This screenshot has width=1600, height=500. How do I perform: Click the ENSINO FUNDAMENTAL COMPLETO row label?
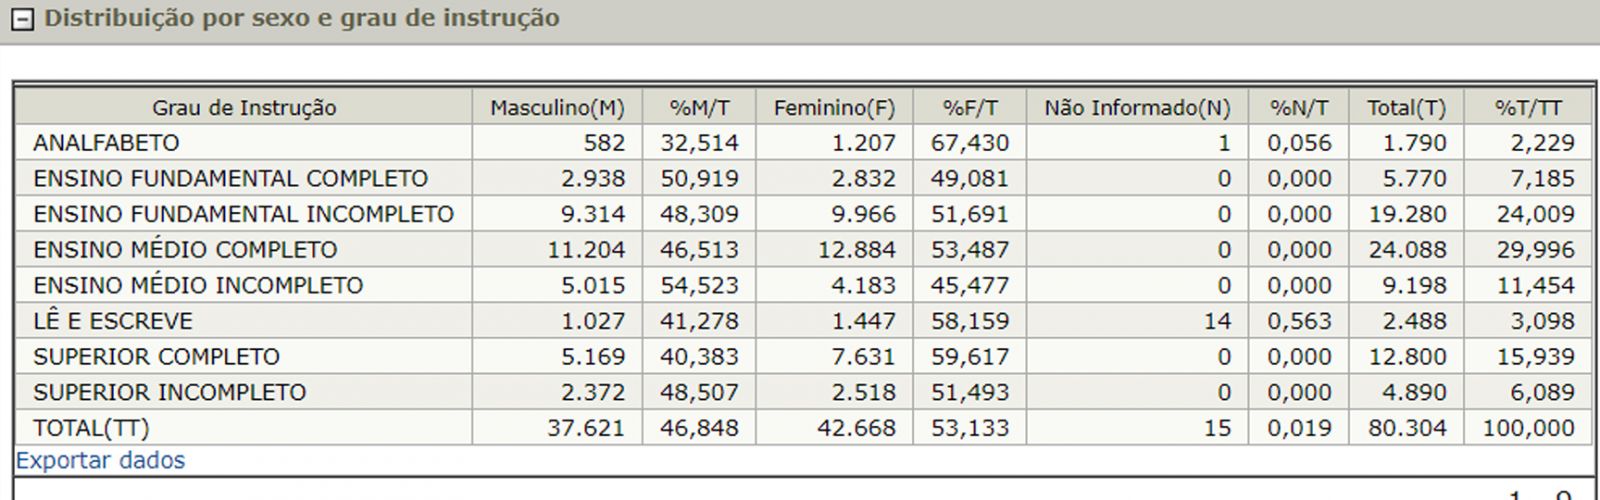[230, 179]
